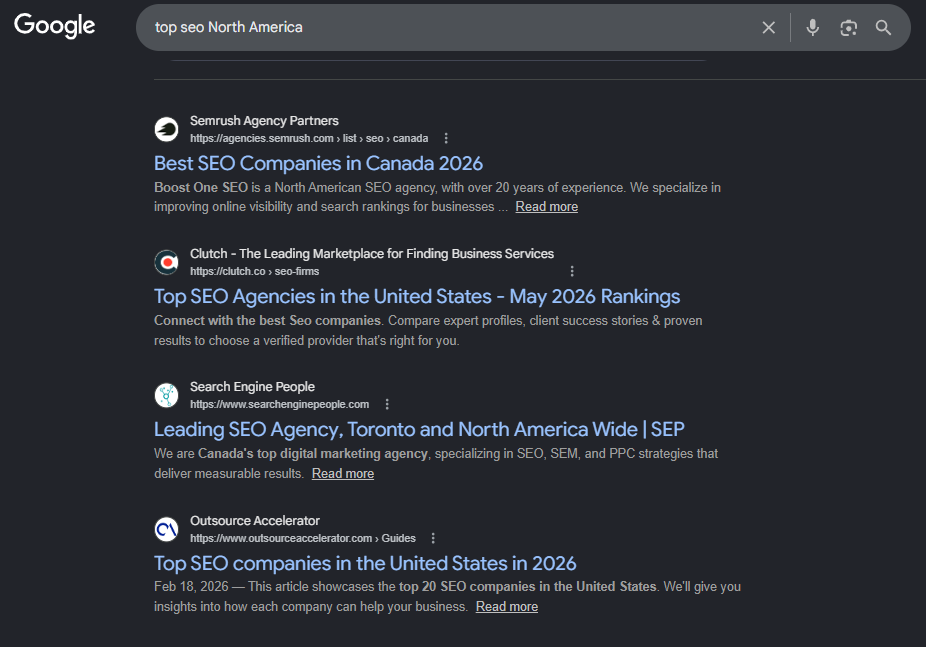The image size is (926, 647).
Task: Start voice search with microphone icon
Action: coord(813,28)
